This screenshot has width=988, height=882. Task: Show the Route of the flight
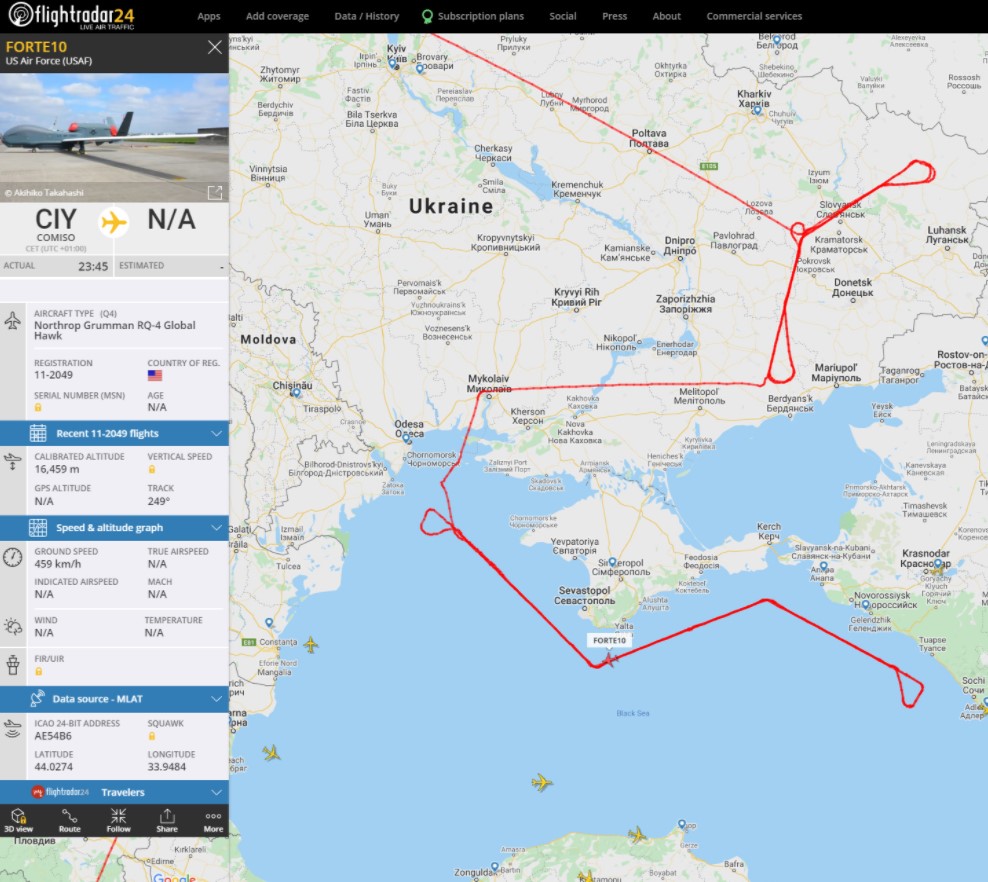coord(69,821)
